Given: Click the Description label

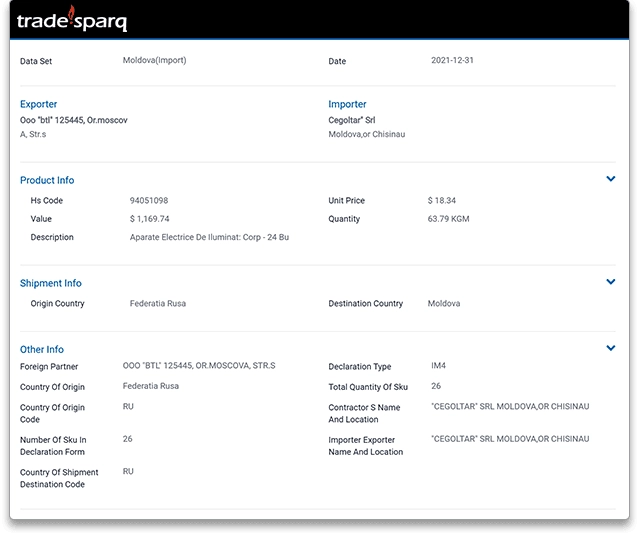Looking at the screenshot, I should [x=52, y=237].
